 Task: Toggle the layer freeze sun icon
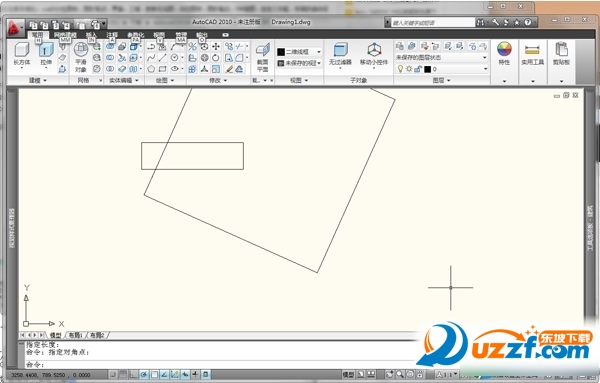point(409,69)
